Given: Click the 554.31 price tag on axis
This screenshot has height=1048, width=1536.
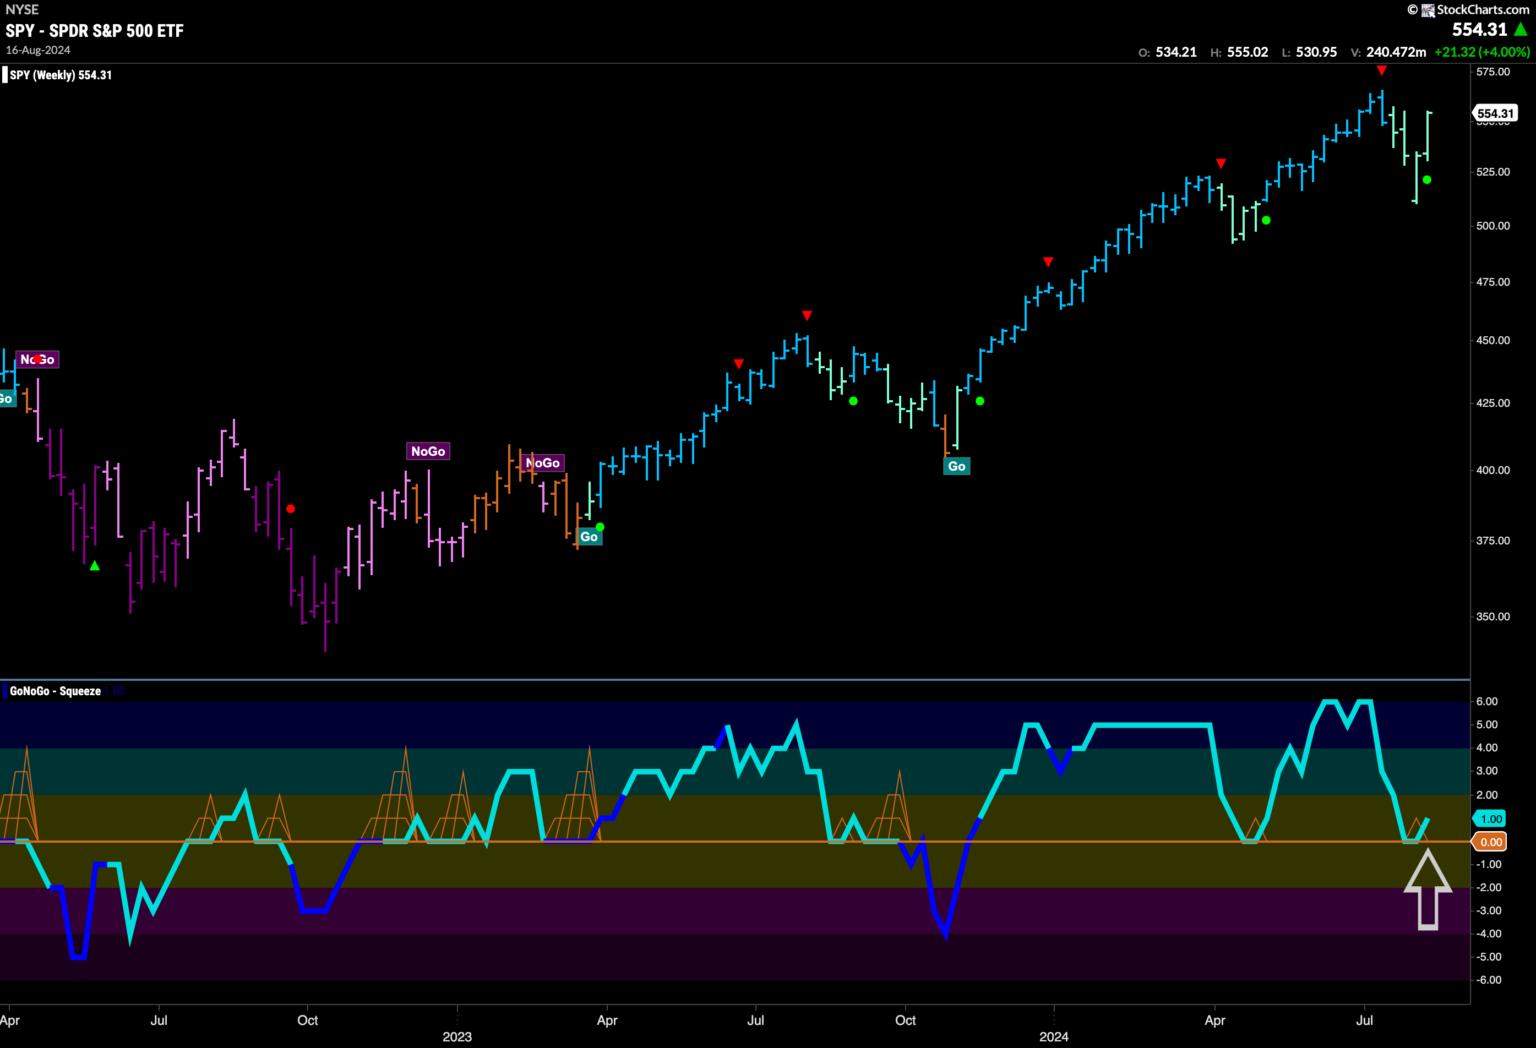Looking at the screenshot, I should click(x=1494, y=114).
